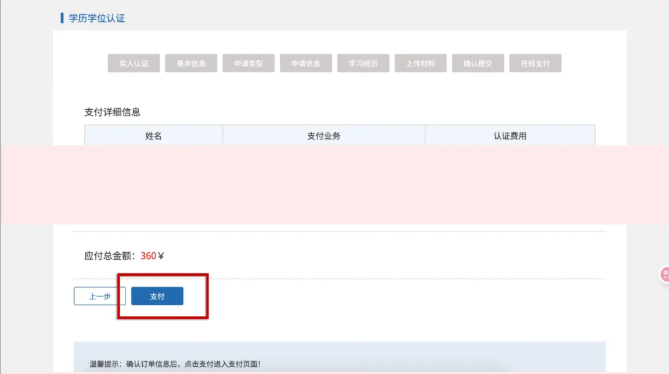
Task: Click the 认证费用 column header
Action: [510, 136]
